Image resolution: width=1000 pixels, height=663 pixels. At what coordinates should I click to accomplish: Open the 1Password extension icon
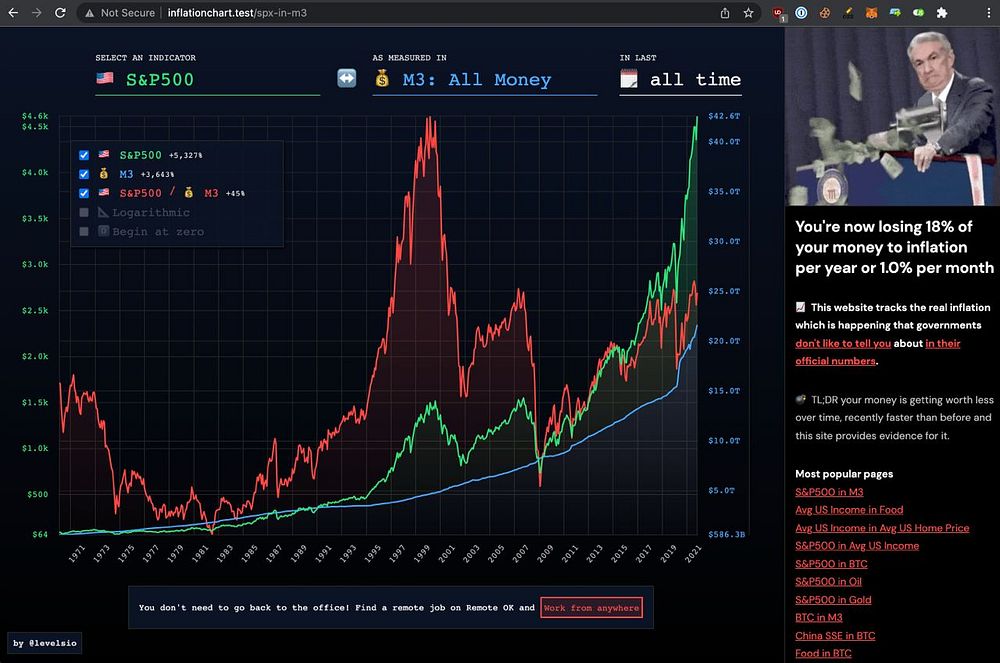click(x=801, y=13)
